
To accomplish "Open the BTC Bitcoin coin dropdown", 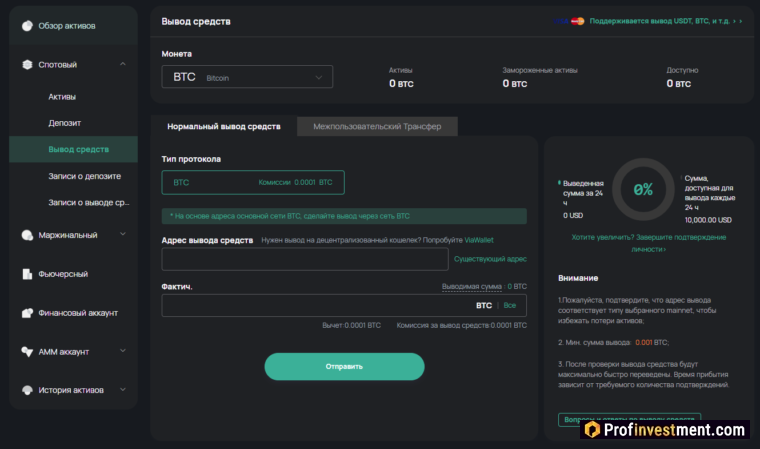I will [x=247, y=77].
